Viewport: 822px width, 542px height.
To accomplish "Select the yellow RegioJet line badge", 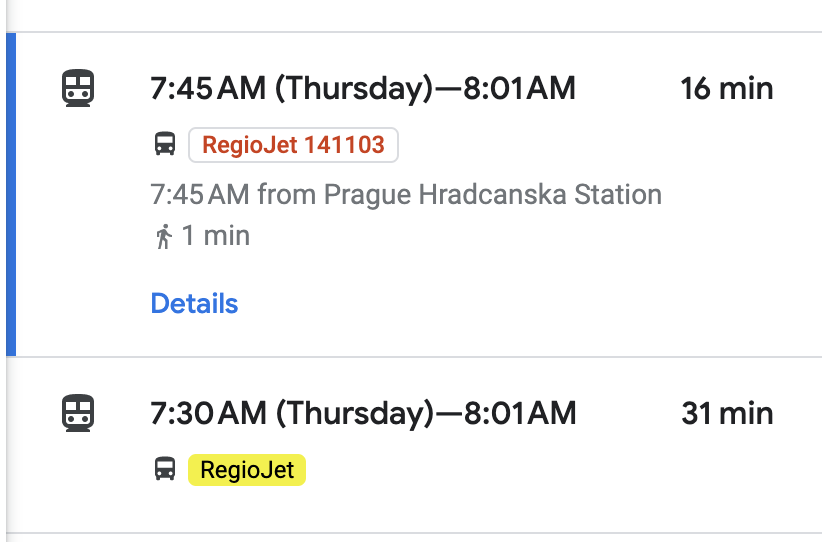I will pyautogui.click(x=247, y=470).
